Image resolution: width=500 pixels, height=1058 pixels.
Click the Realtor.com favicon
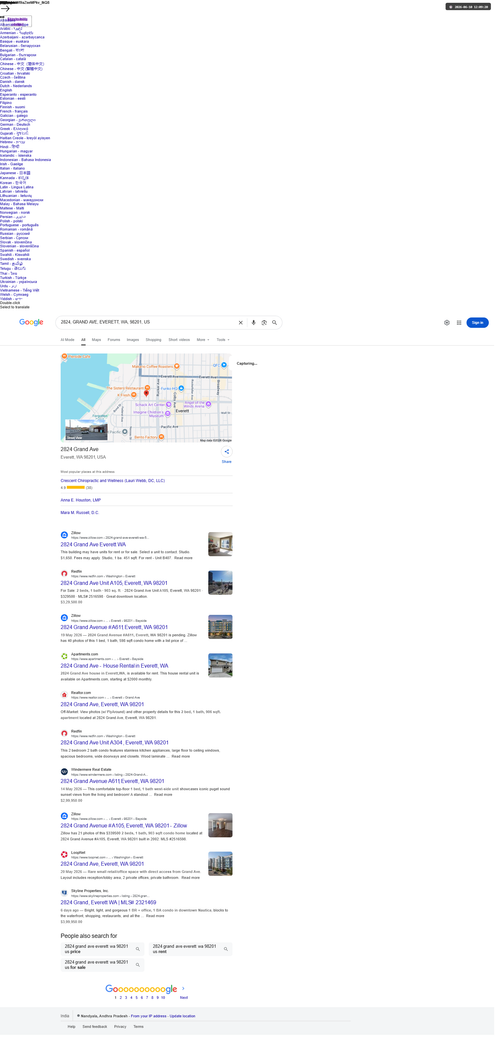pos(64,694)
